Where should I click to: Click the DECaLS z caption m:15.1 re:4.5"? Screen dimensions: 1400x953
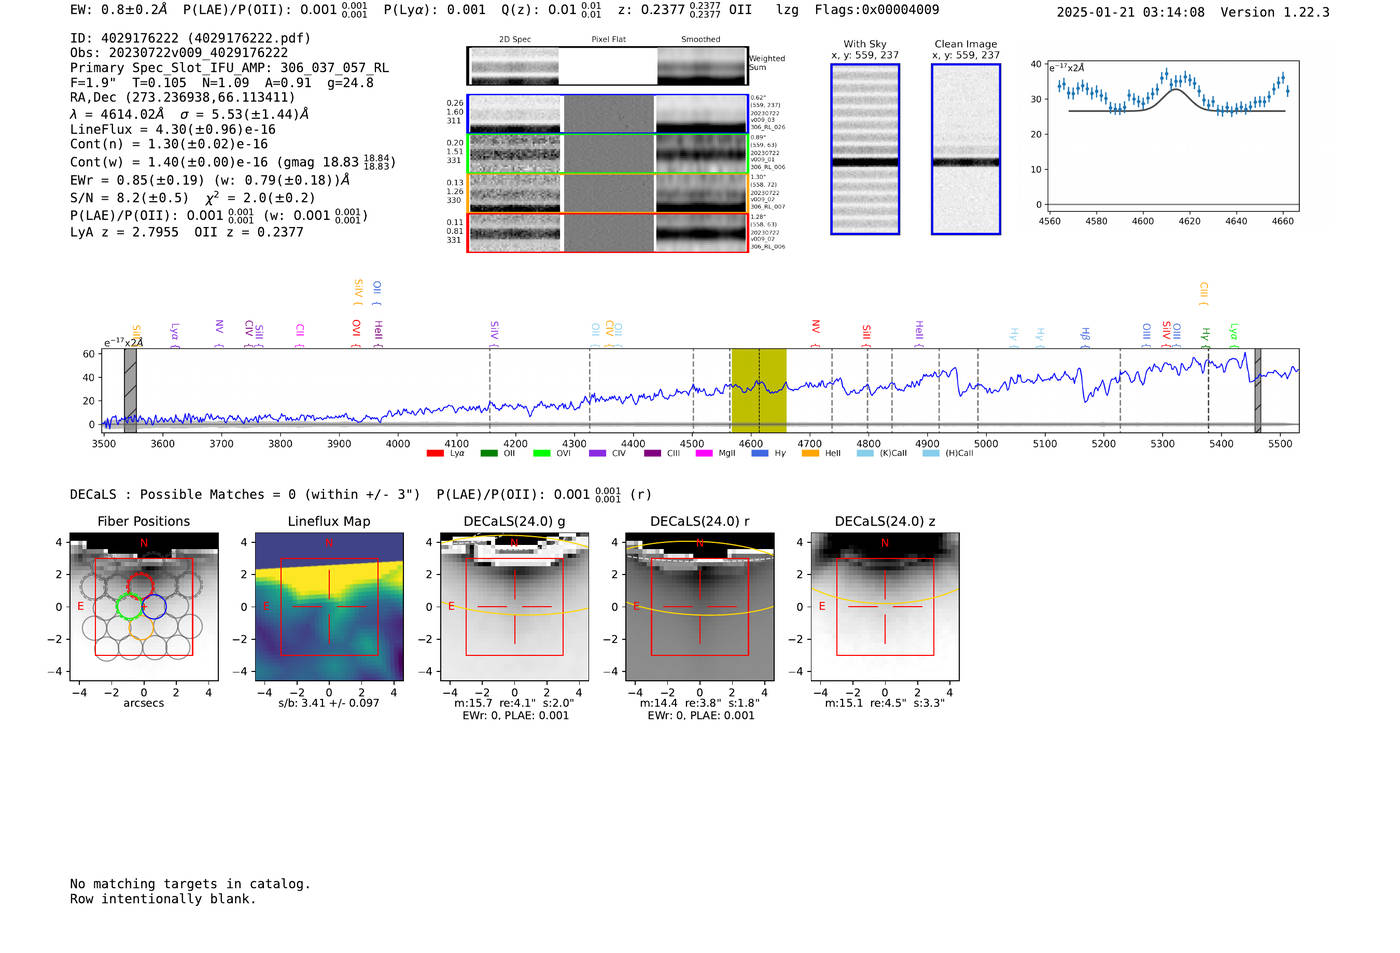(x=885, y=703)
